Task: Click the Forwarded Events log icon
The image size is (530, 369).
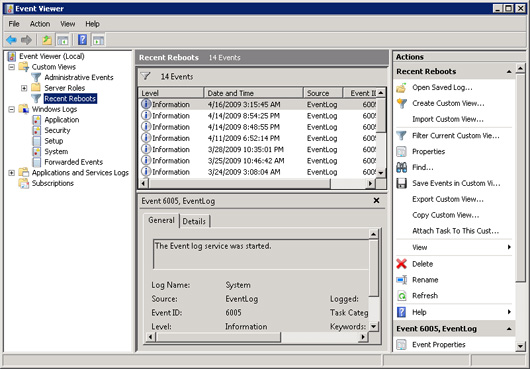Action: pos(37,162)
